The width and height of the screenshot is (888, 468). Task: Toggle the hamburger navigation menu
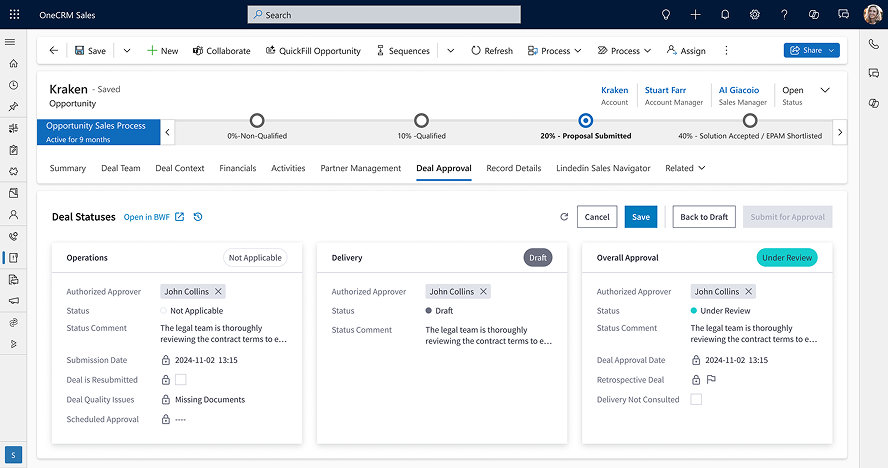pyautogui.click(x=10, y=42)
